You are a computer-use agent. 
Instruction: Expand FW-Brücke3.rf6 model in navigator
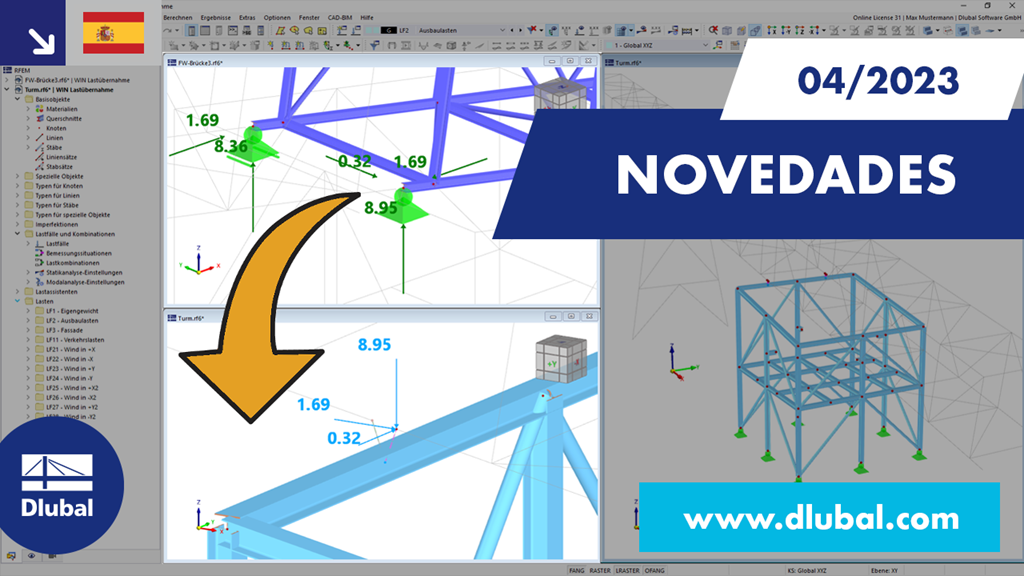point(7,80)
